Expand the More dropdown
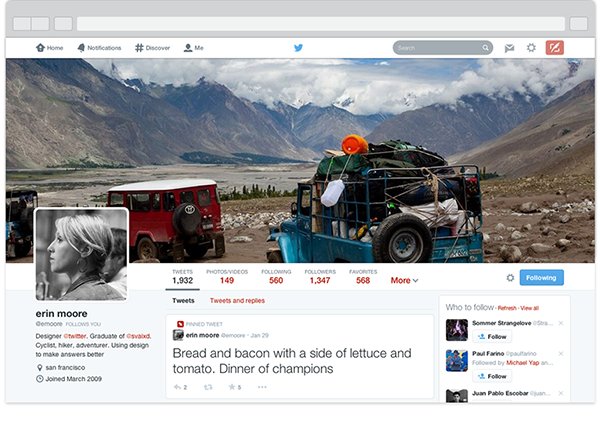The width and height of the screenshot is (600, 423). coord(404,281)
